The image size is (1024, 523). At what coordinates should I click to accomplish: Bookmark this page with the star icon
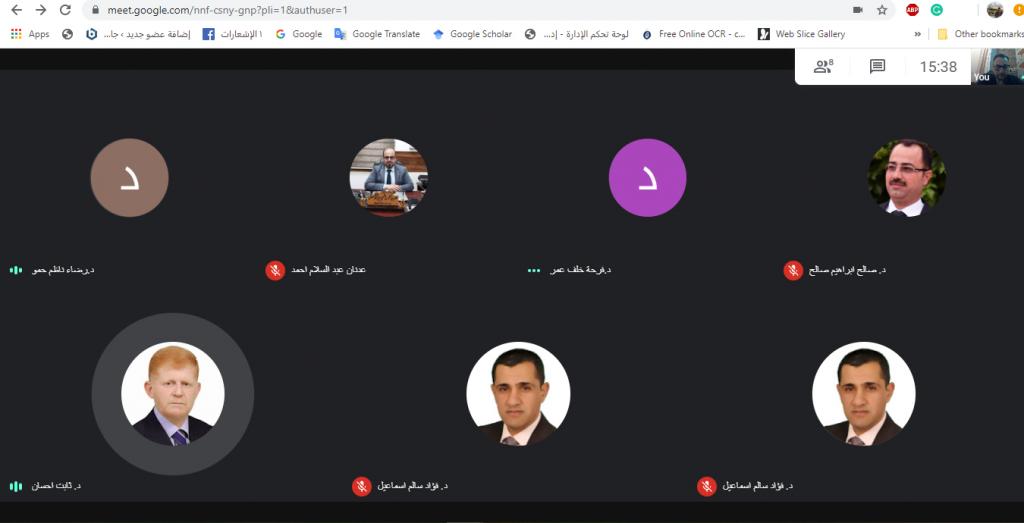882,10
